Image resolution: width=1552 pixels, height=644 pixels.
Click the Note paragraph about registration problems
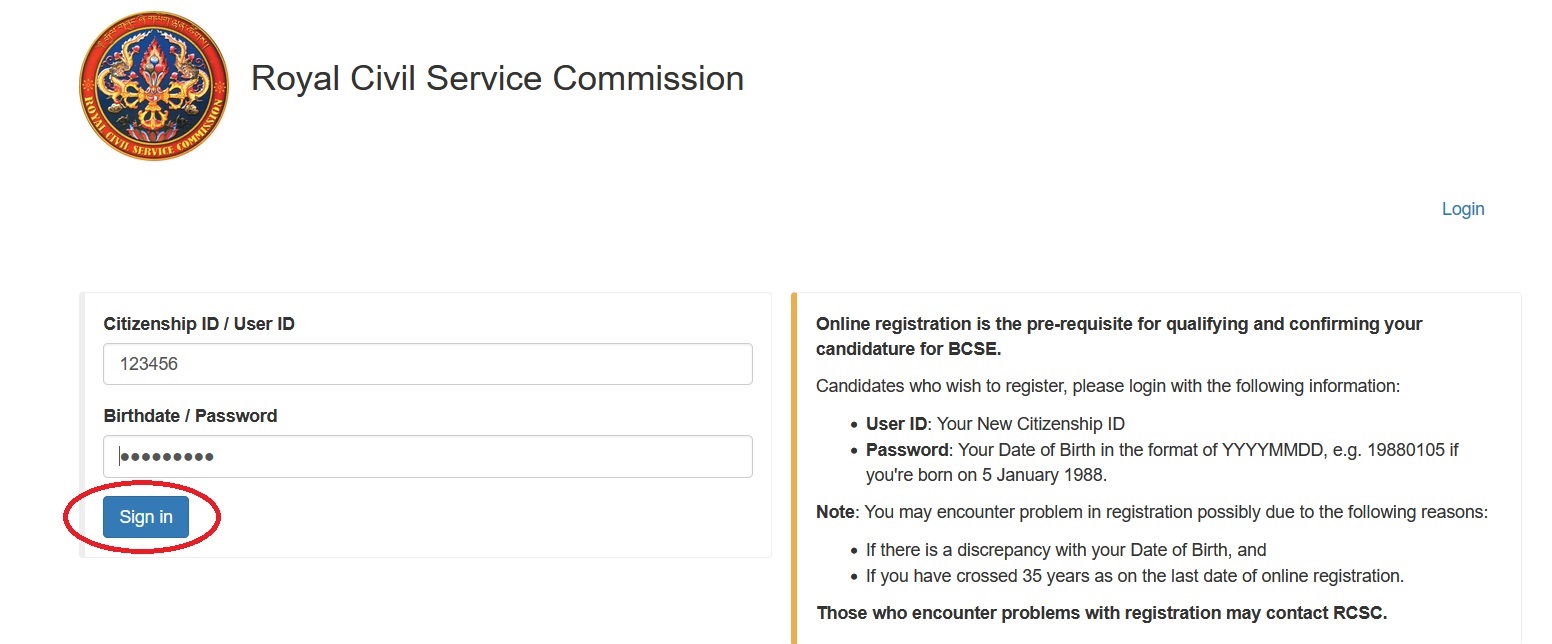pyautogui.click(x=1151, y=512)
